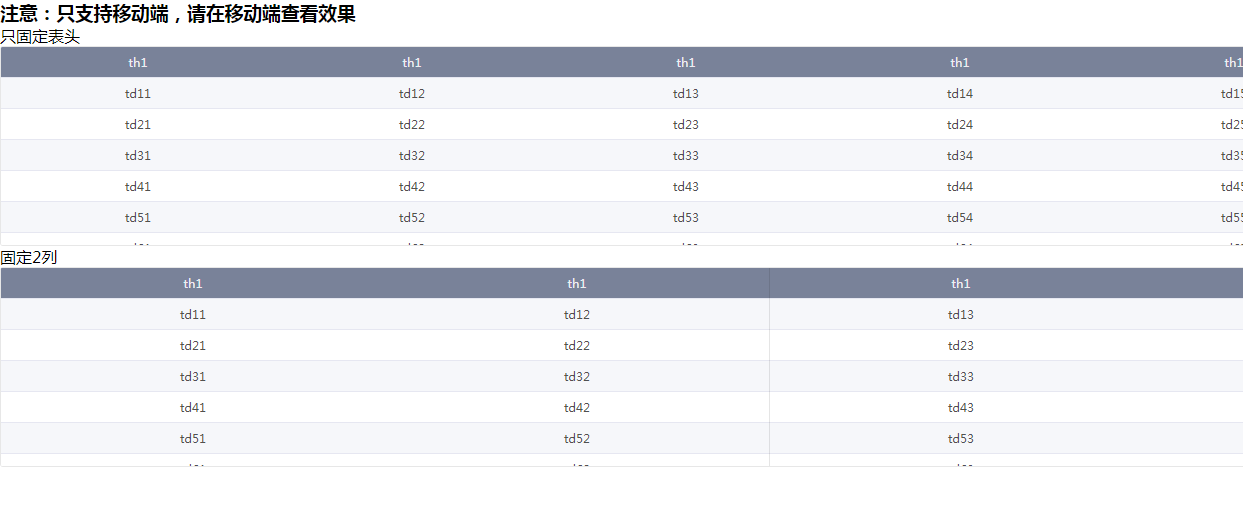Click th1 header above td12 in top table
The image size is (1243, 507).
click(412, 63)
